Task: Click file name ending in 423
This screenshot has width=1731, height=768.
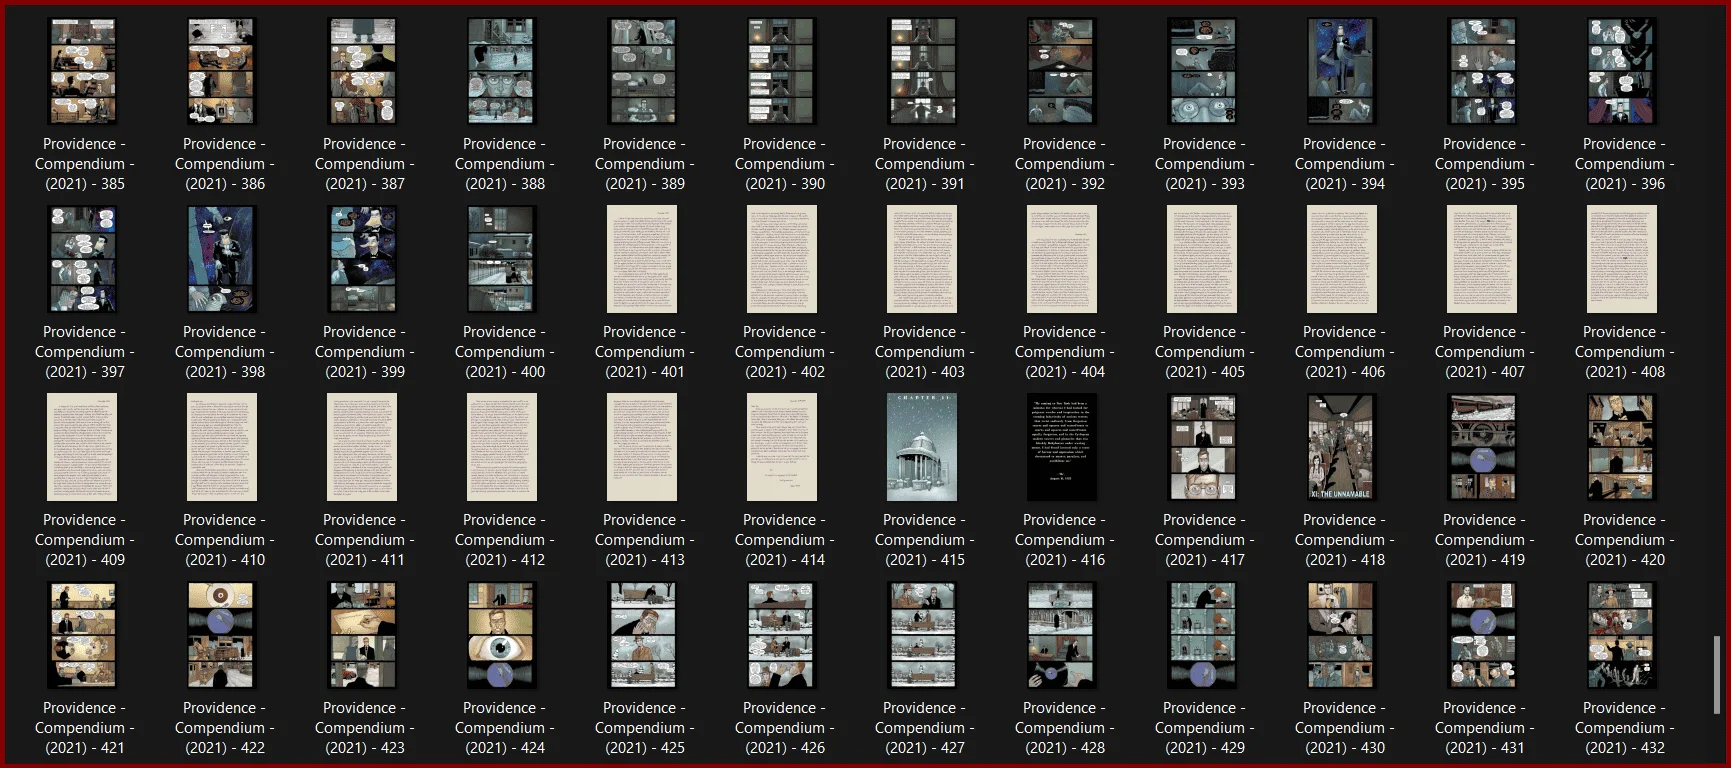Action: 364,728
